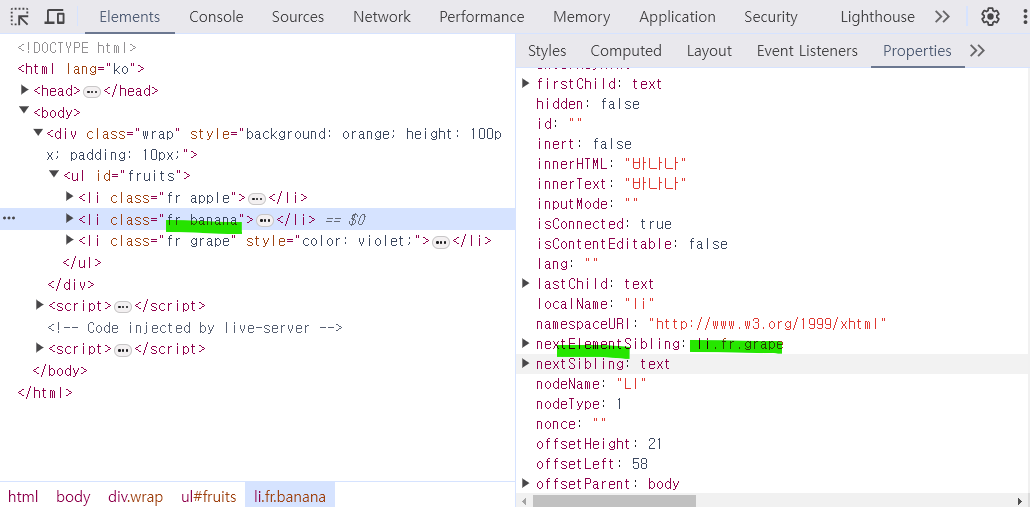Screen dimensions: 1030x507
Task: Click the innerText property row
Action: coord(612,184)
